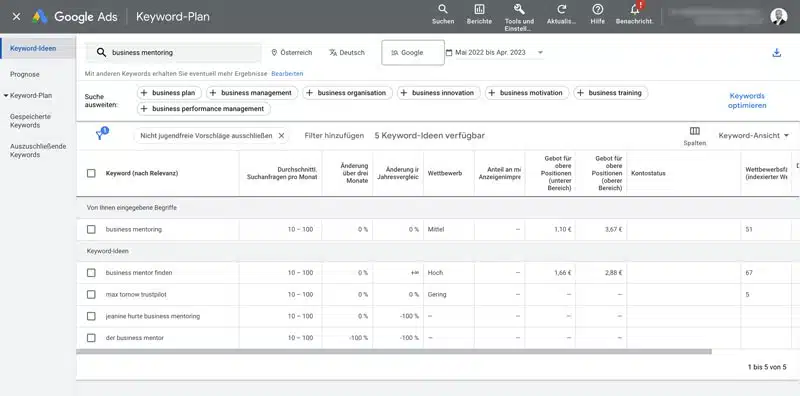Check the max tornow trustpilot checkbox
This screenshot has height=396, width=800.
pyautogui.click(x=91, y=294)
